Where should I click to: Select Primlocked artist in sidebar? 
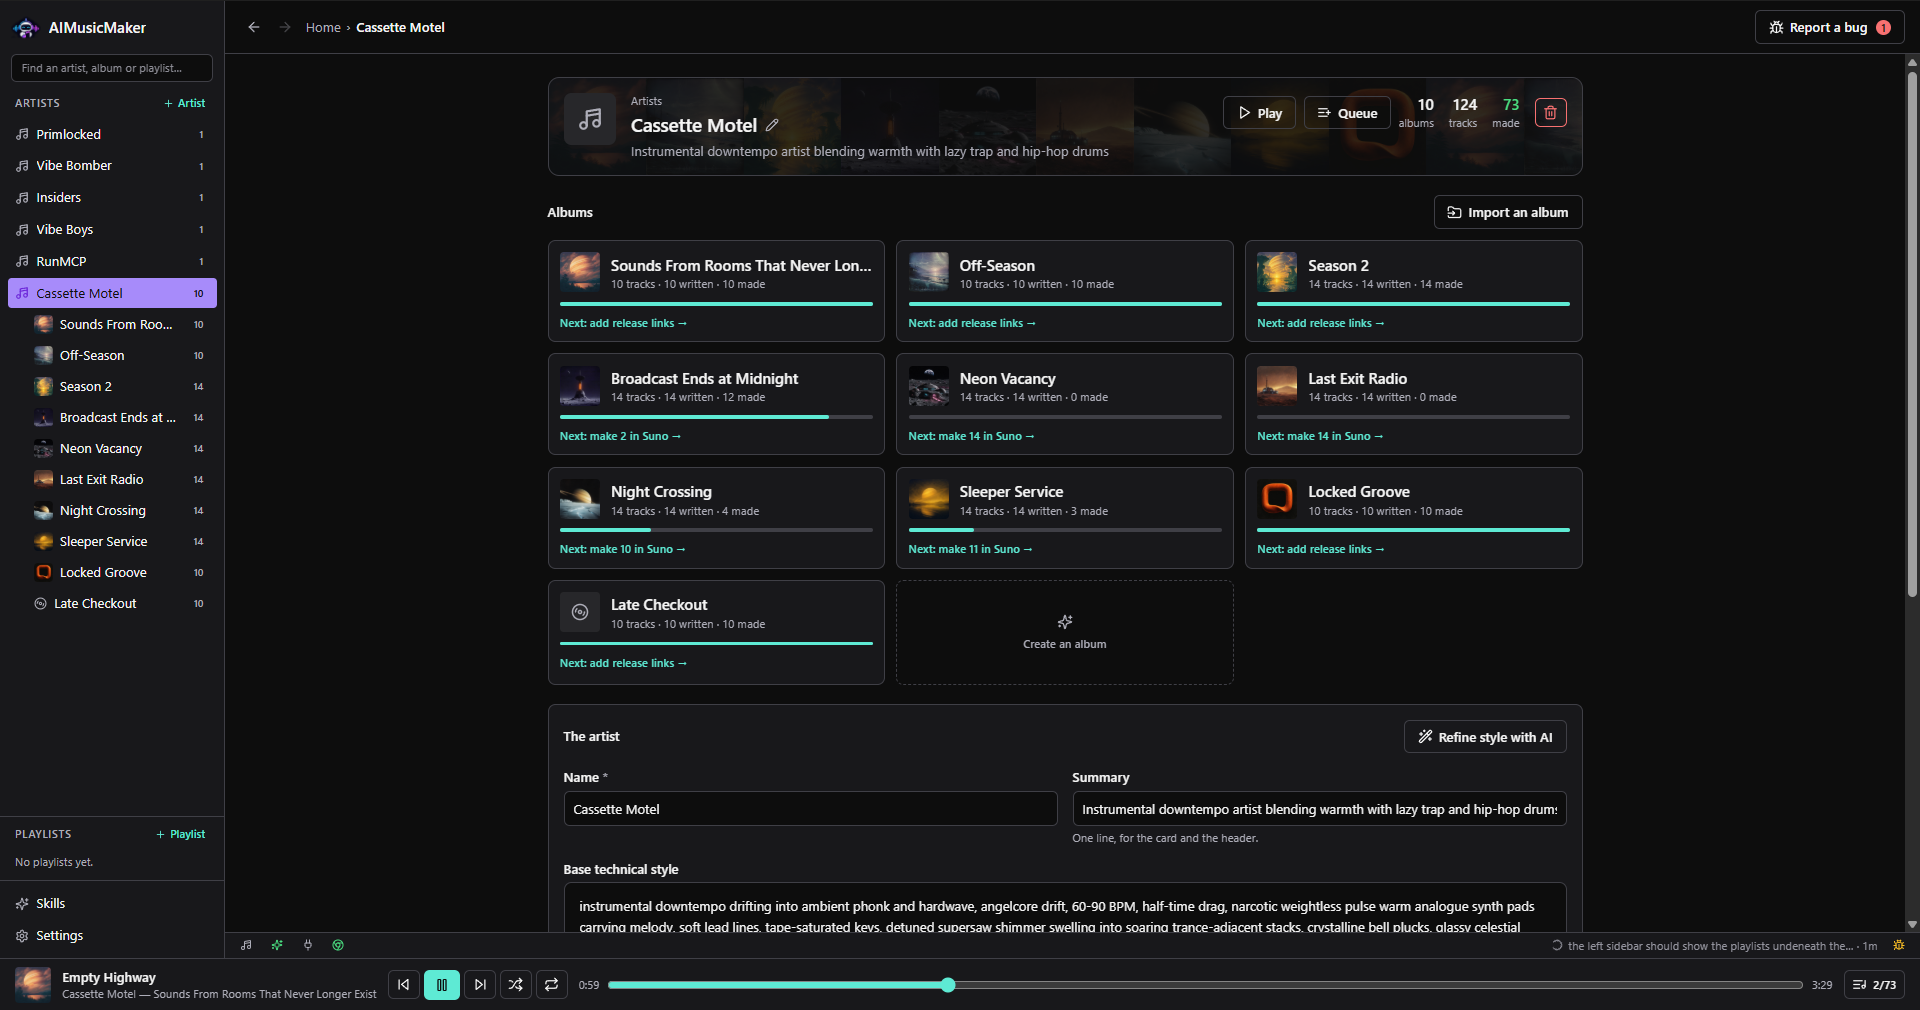pos(112,134)
